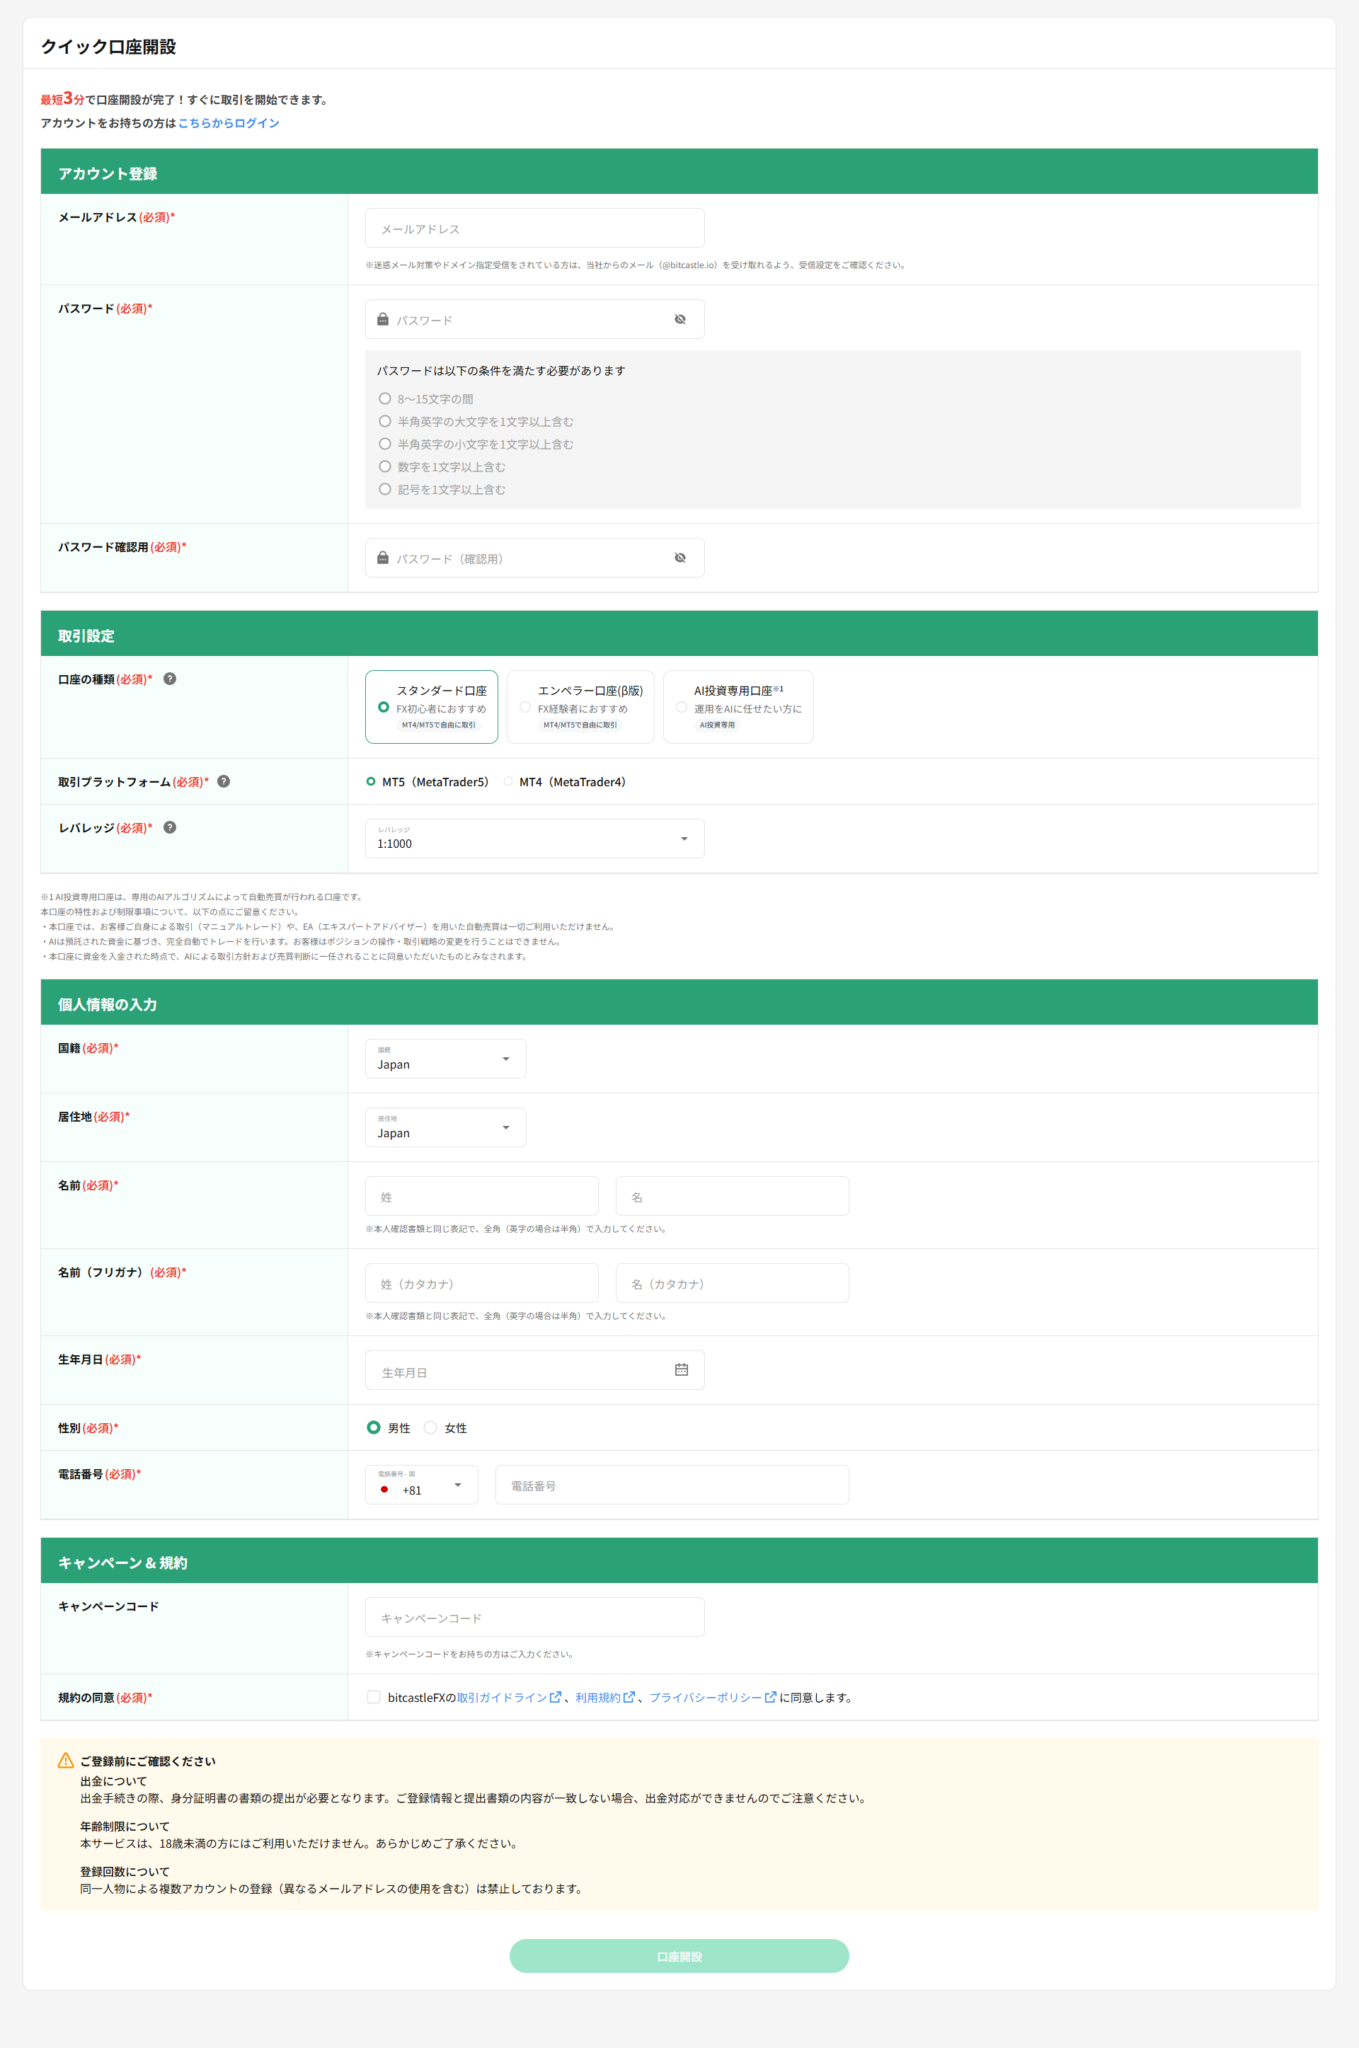Focus the メールアドレス input field

[x=534, y=229]
